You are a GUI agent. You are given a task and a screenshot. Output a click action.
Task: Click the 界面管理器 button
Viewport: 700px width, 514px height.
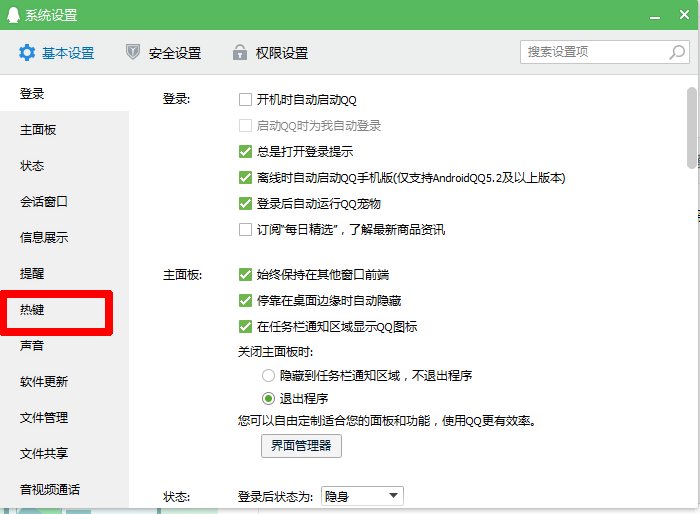coord(301,446)
